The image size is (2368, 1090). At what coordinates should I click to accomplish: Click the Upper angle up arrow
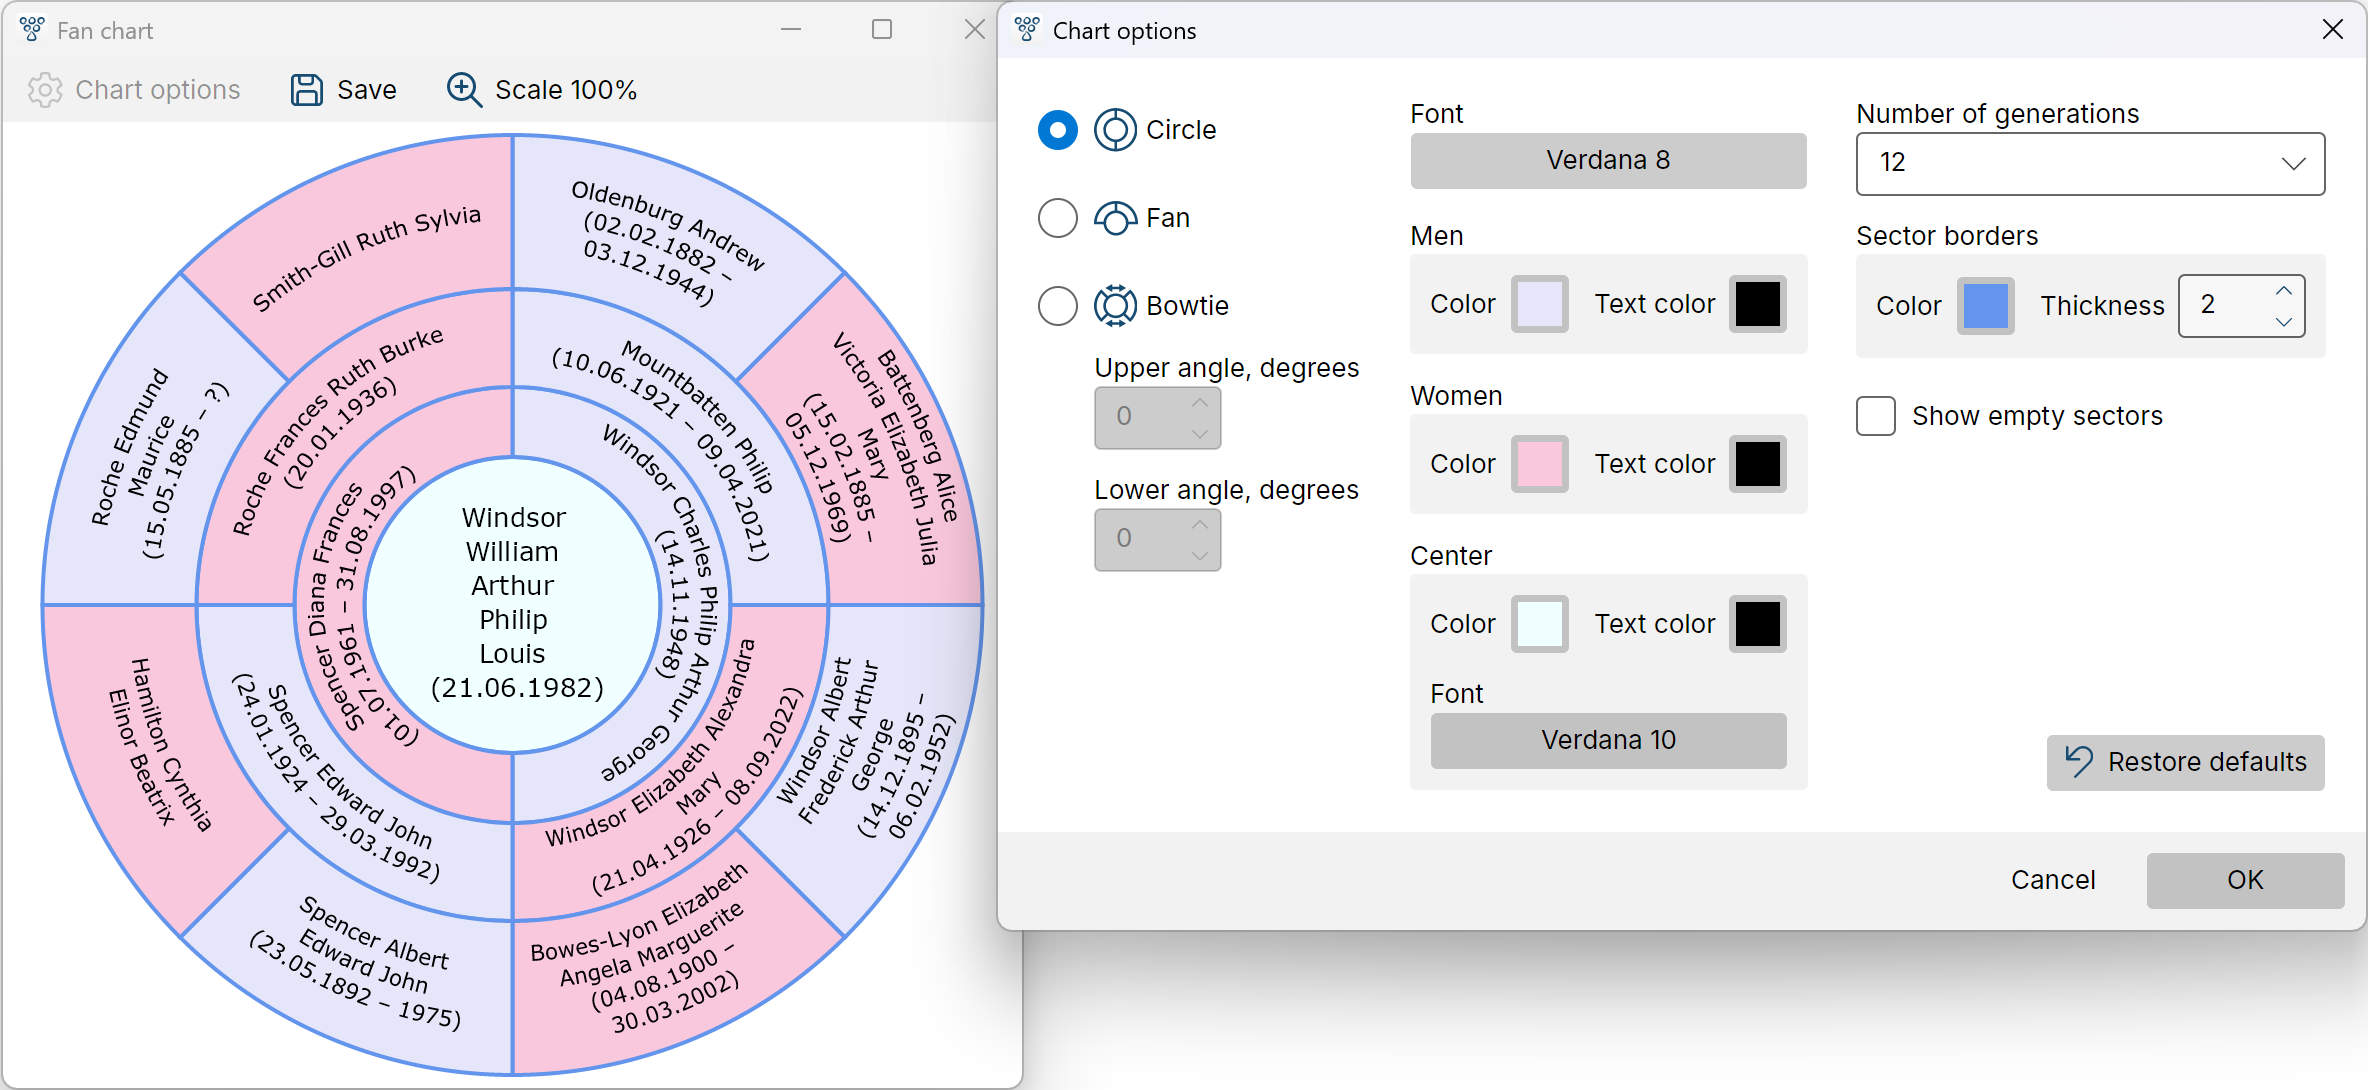[x=1200, y=402]
